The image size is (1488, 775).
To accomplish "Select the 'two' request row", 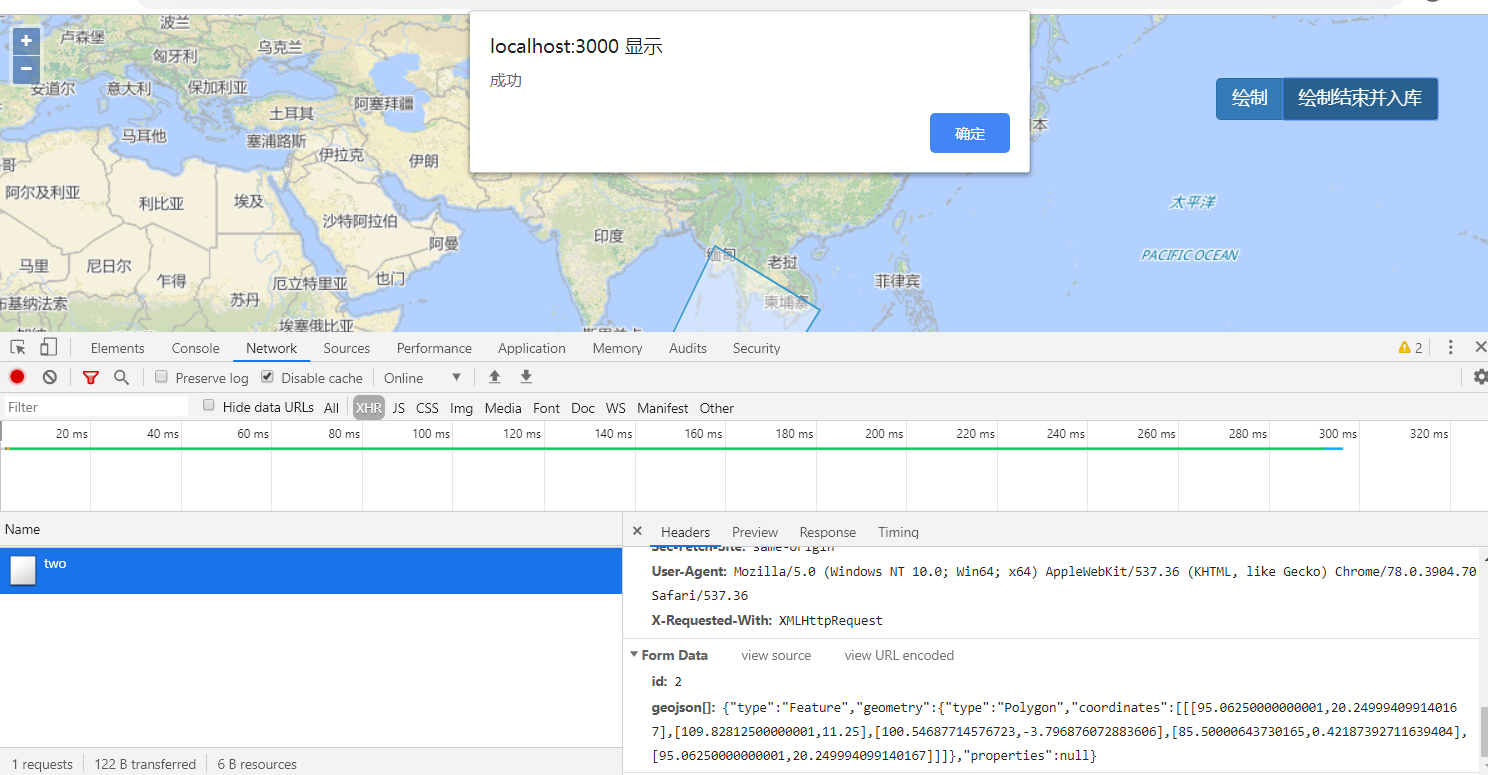I will point(311,570).
